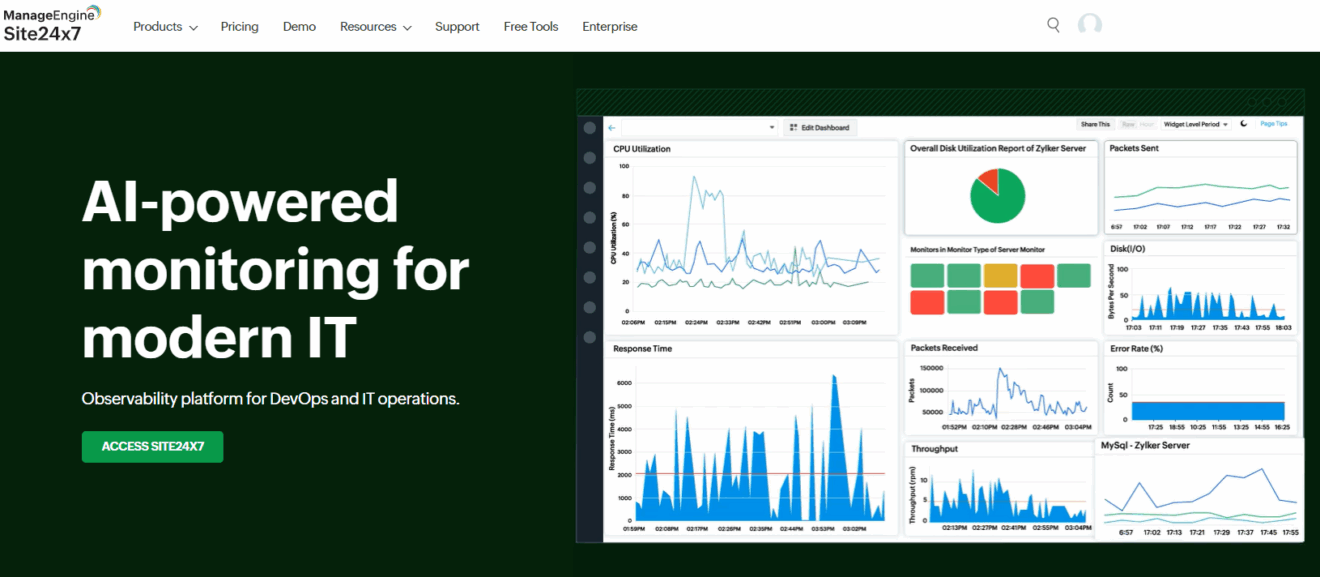Expand the Resources menu

point(375,27)
